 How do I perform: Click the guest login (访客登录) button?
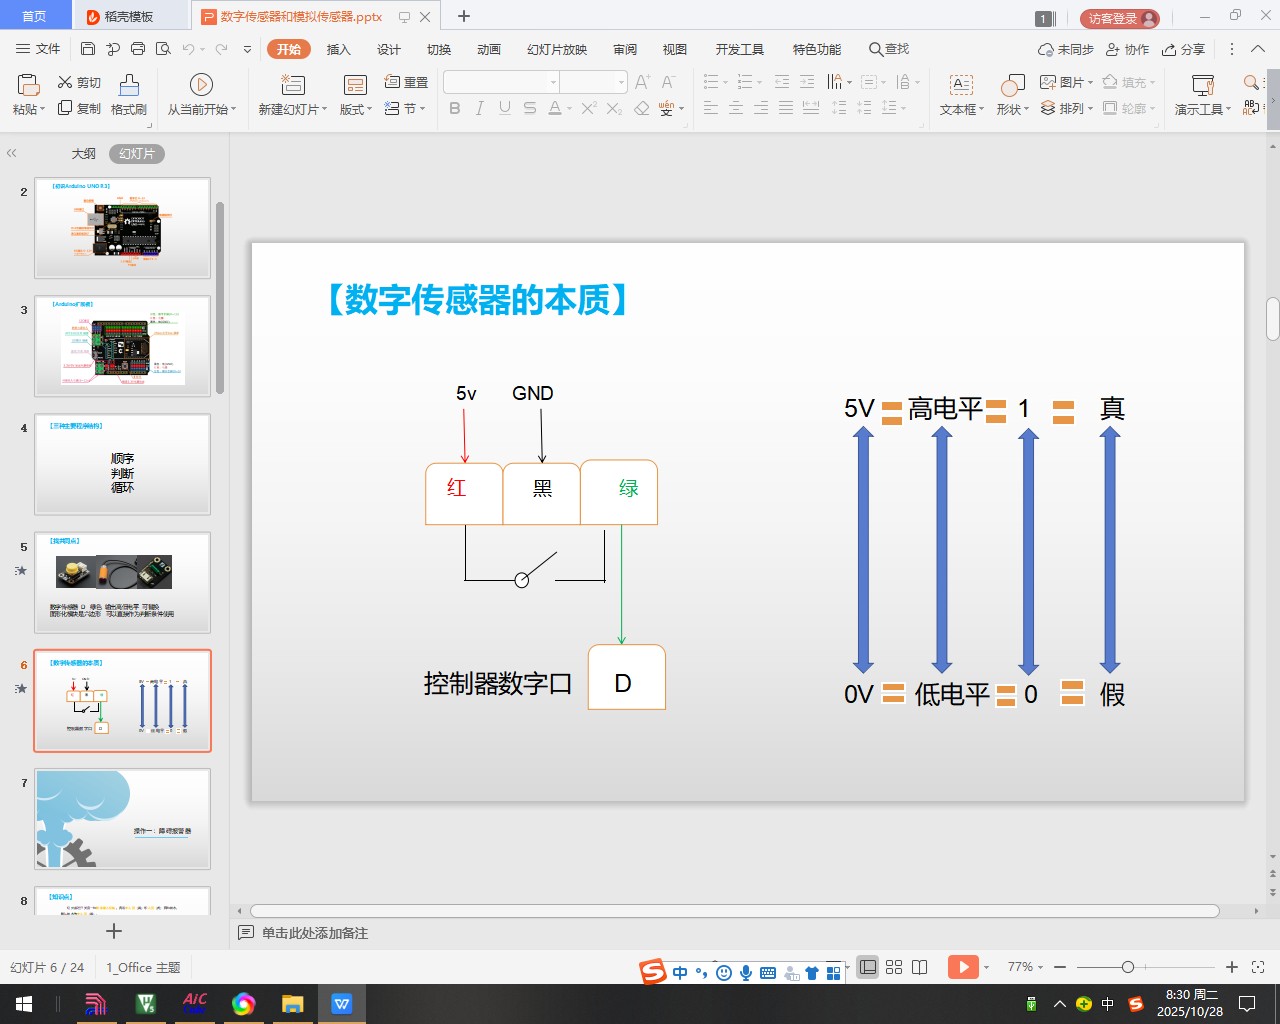(x=1119, y=18)
